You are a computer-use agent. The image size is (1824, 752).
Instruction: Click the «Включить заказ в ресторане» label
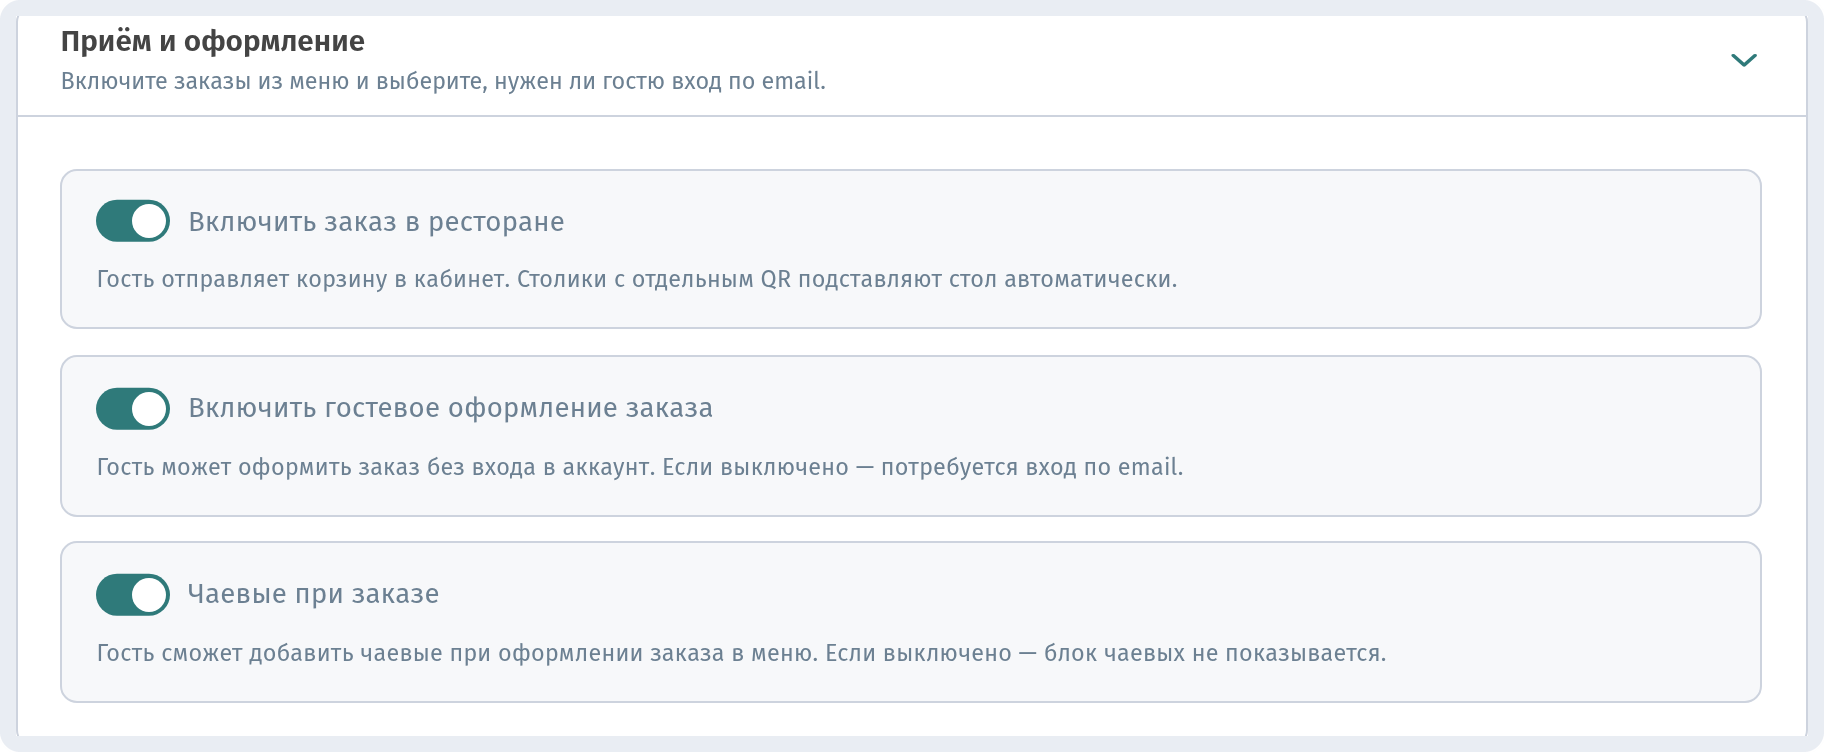pos(376,222)
